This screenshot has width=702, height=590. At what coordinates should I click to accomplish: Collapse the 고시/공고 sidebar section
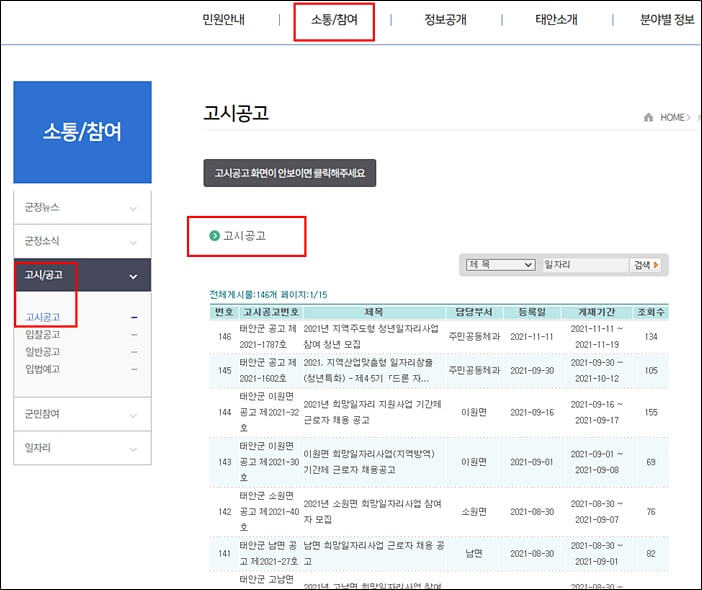[82, 275]
